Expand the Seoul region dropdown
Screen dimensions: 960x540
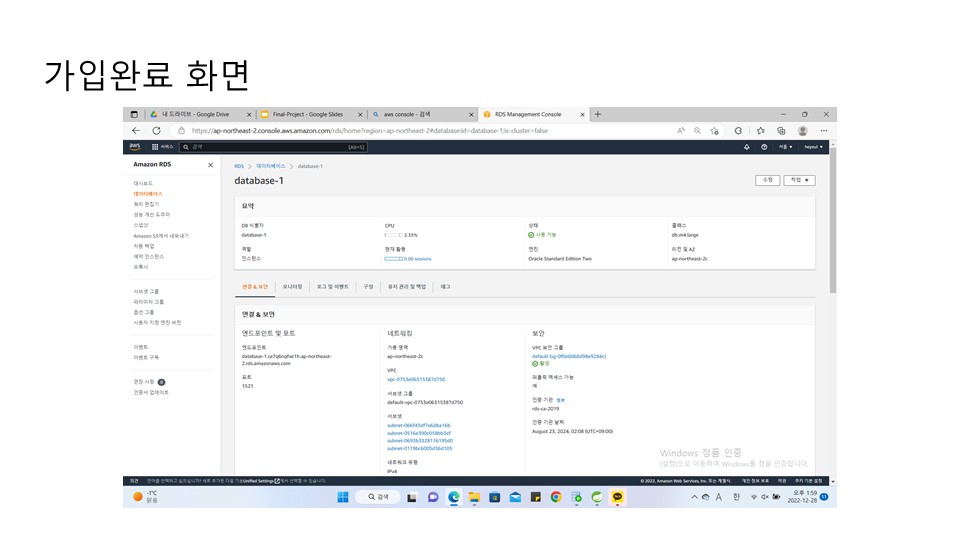(x=786, y=147)
